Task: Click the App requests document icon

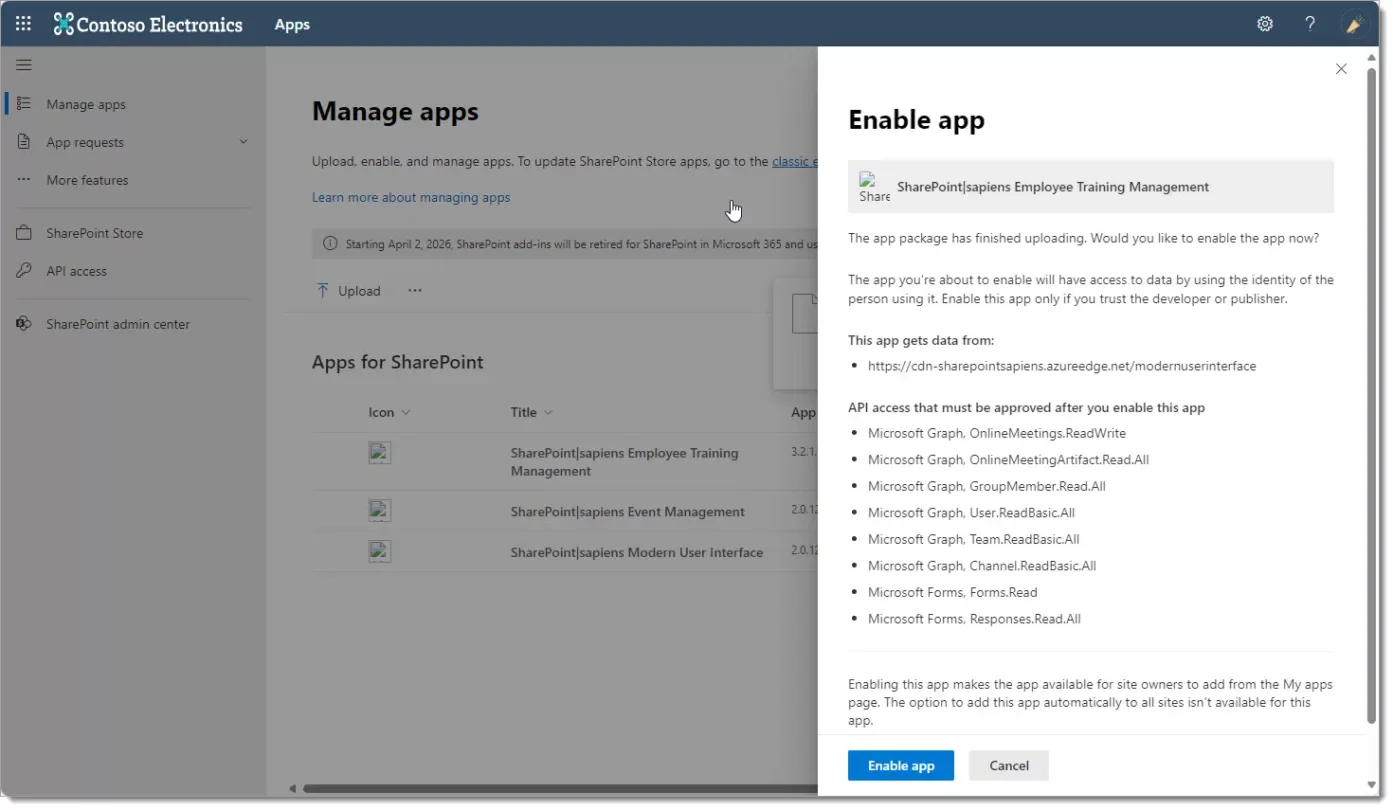Action: pyautogui.click(x=24, y=142)
